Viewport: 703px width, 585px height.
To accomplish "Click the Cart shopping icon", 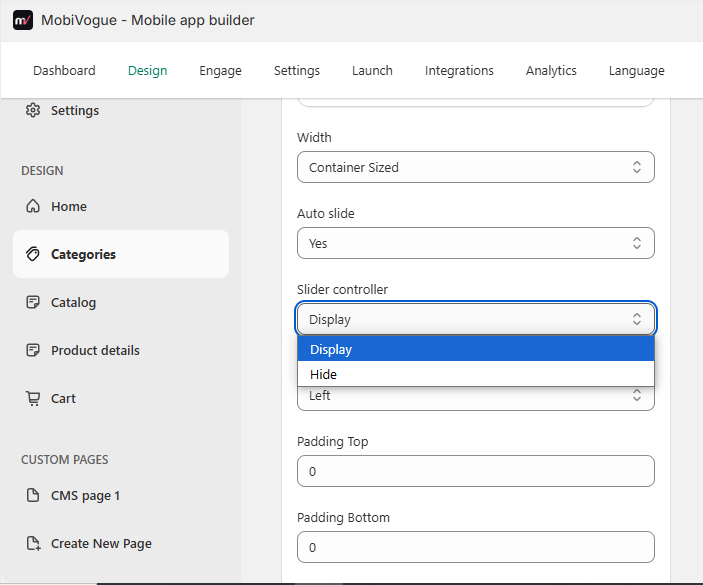I will click(33, 398).
